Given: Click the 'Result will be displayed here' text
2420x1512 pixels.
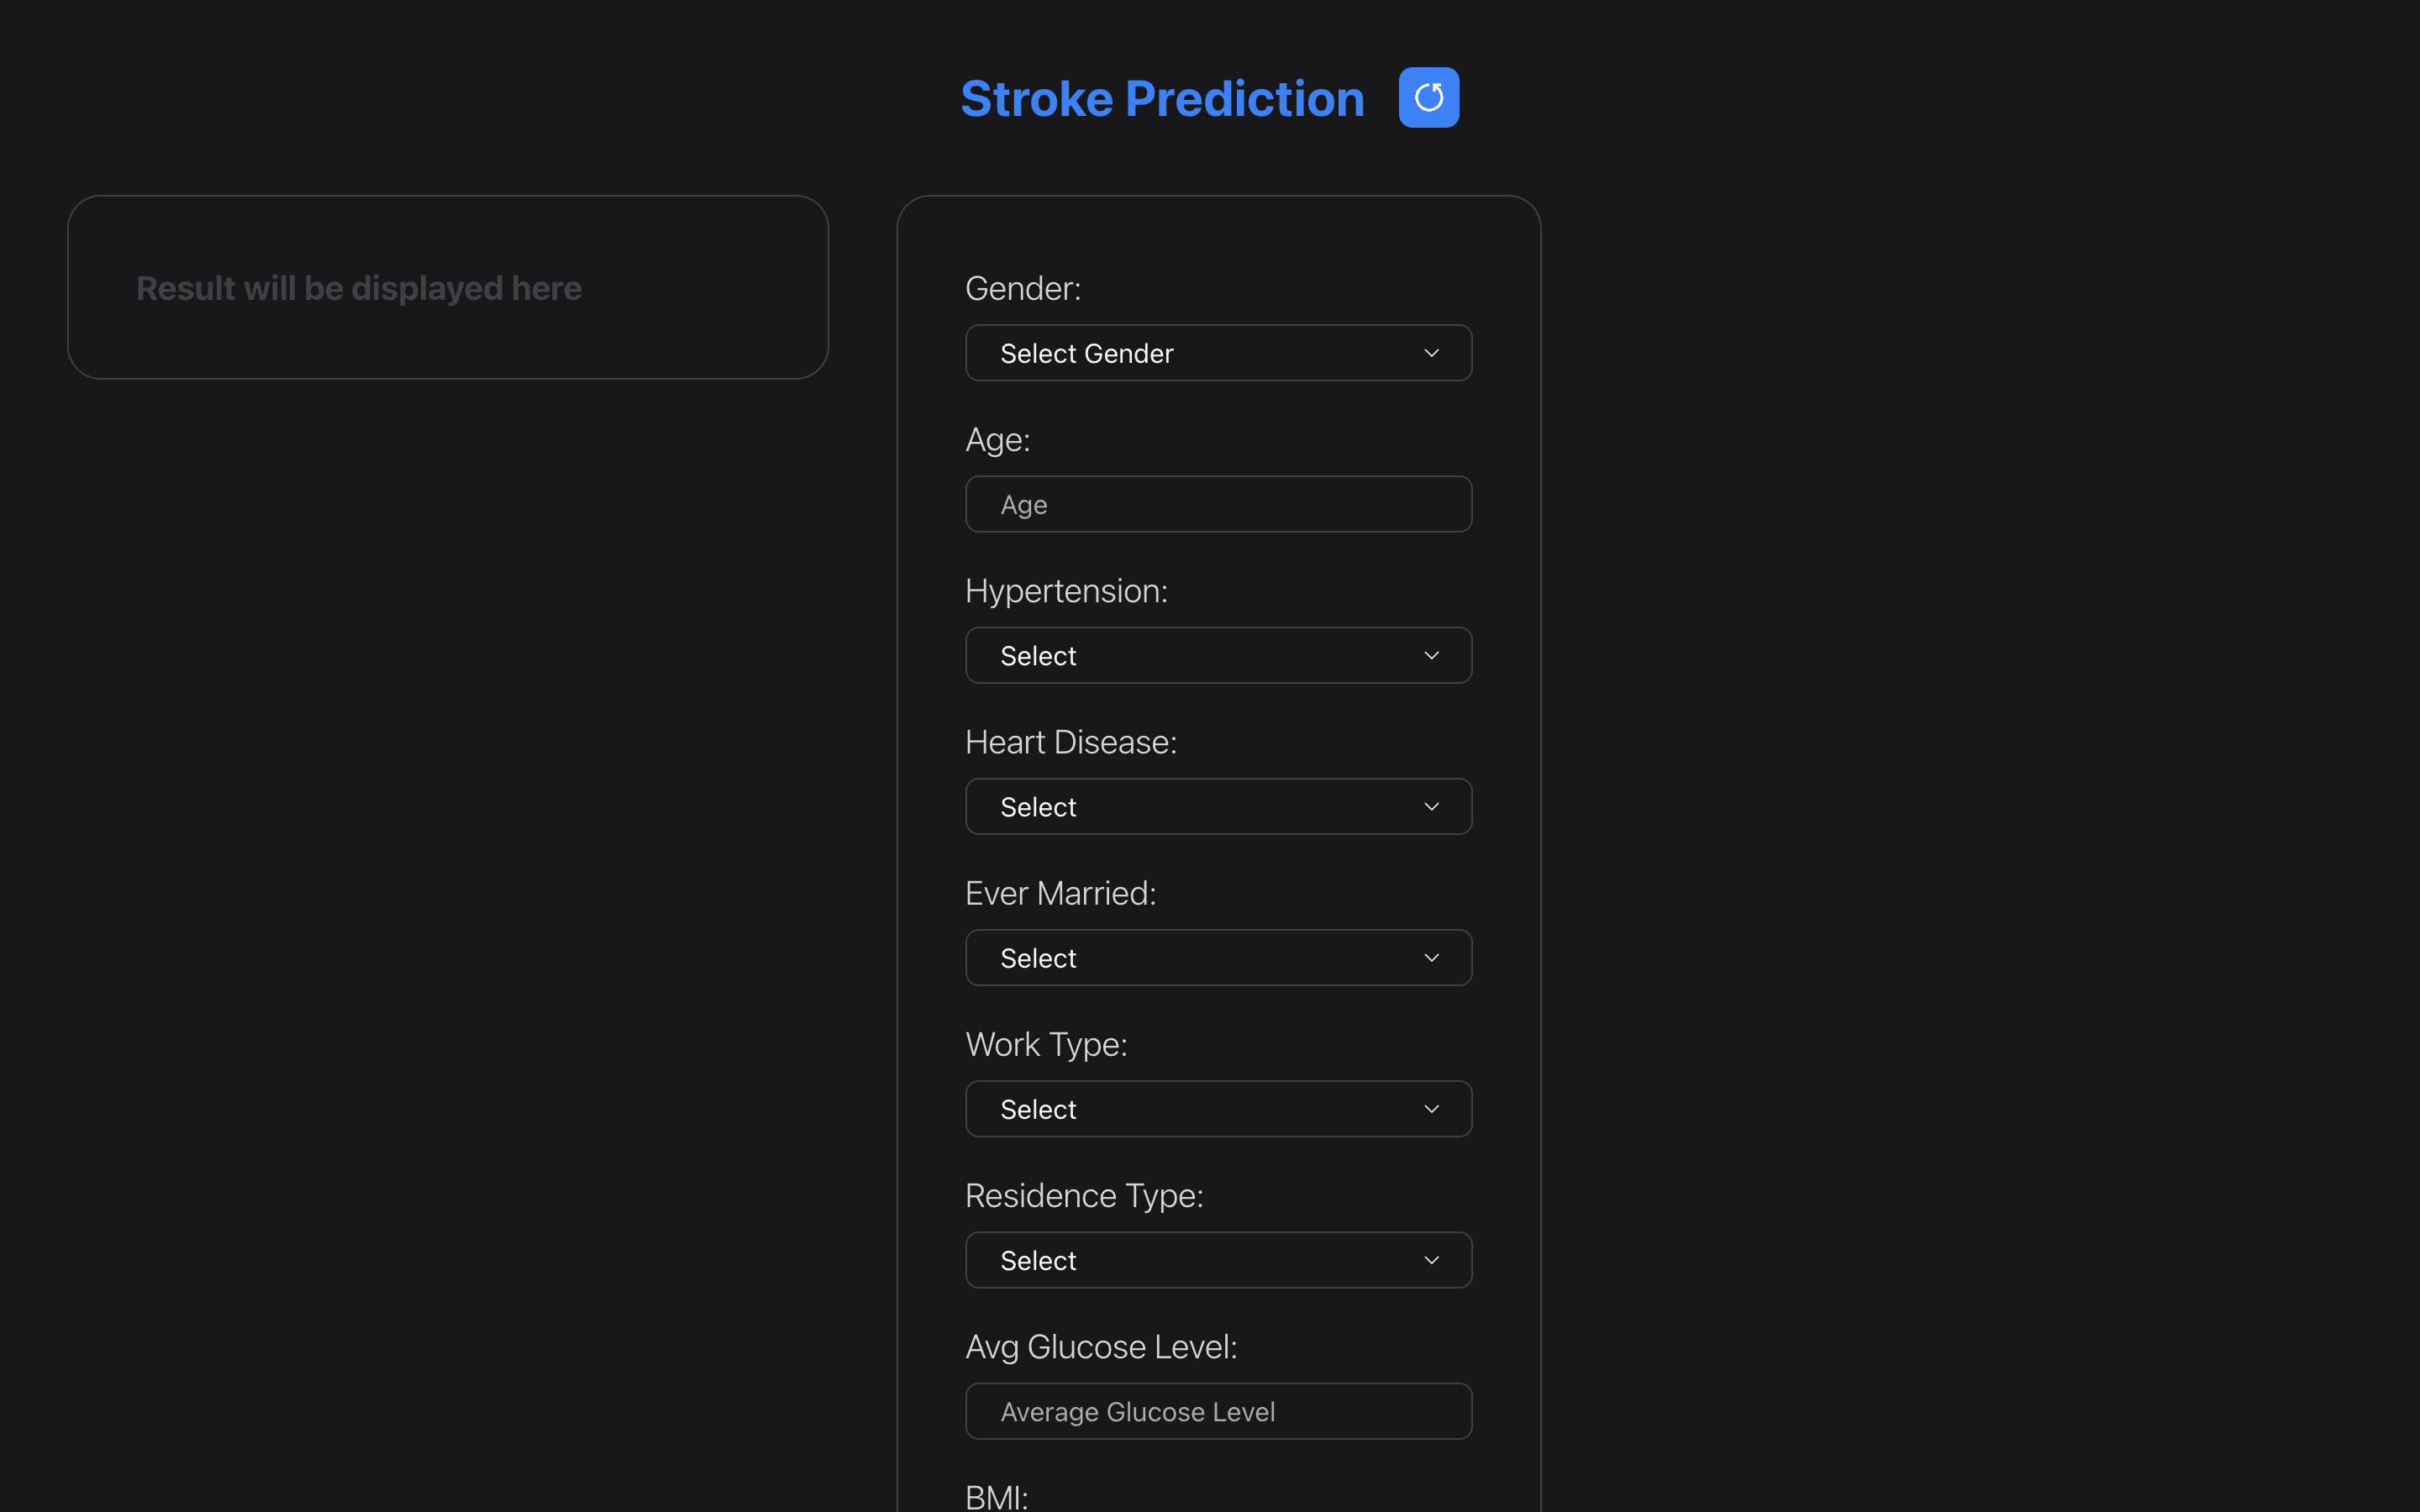Looking at the screenshot, I should point(359,288).
